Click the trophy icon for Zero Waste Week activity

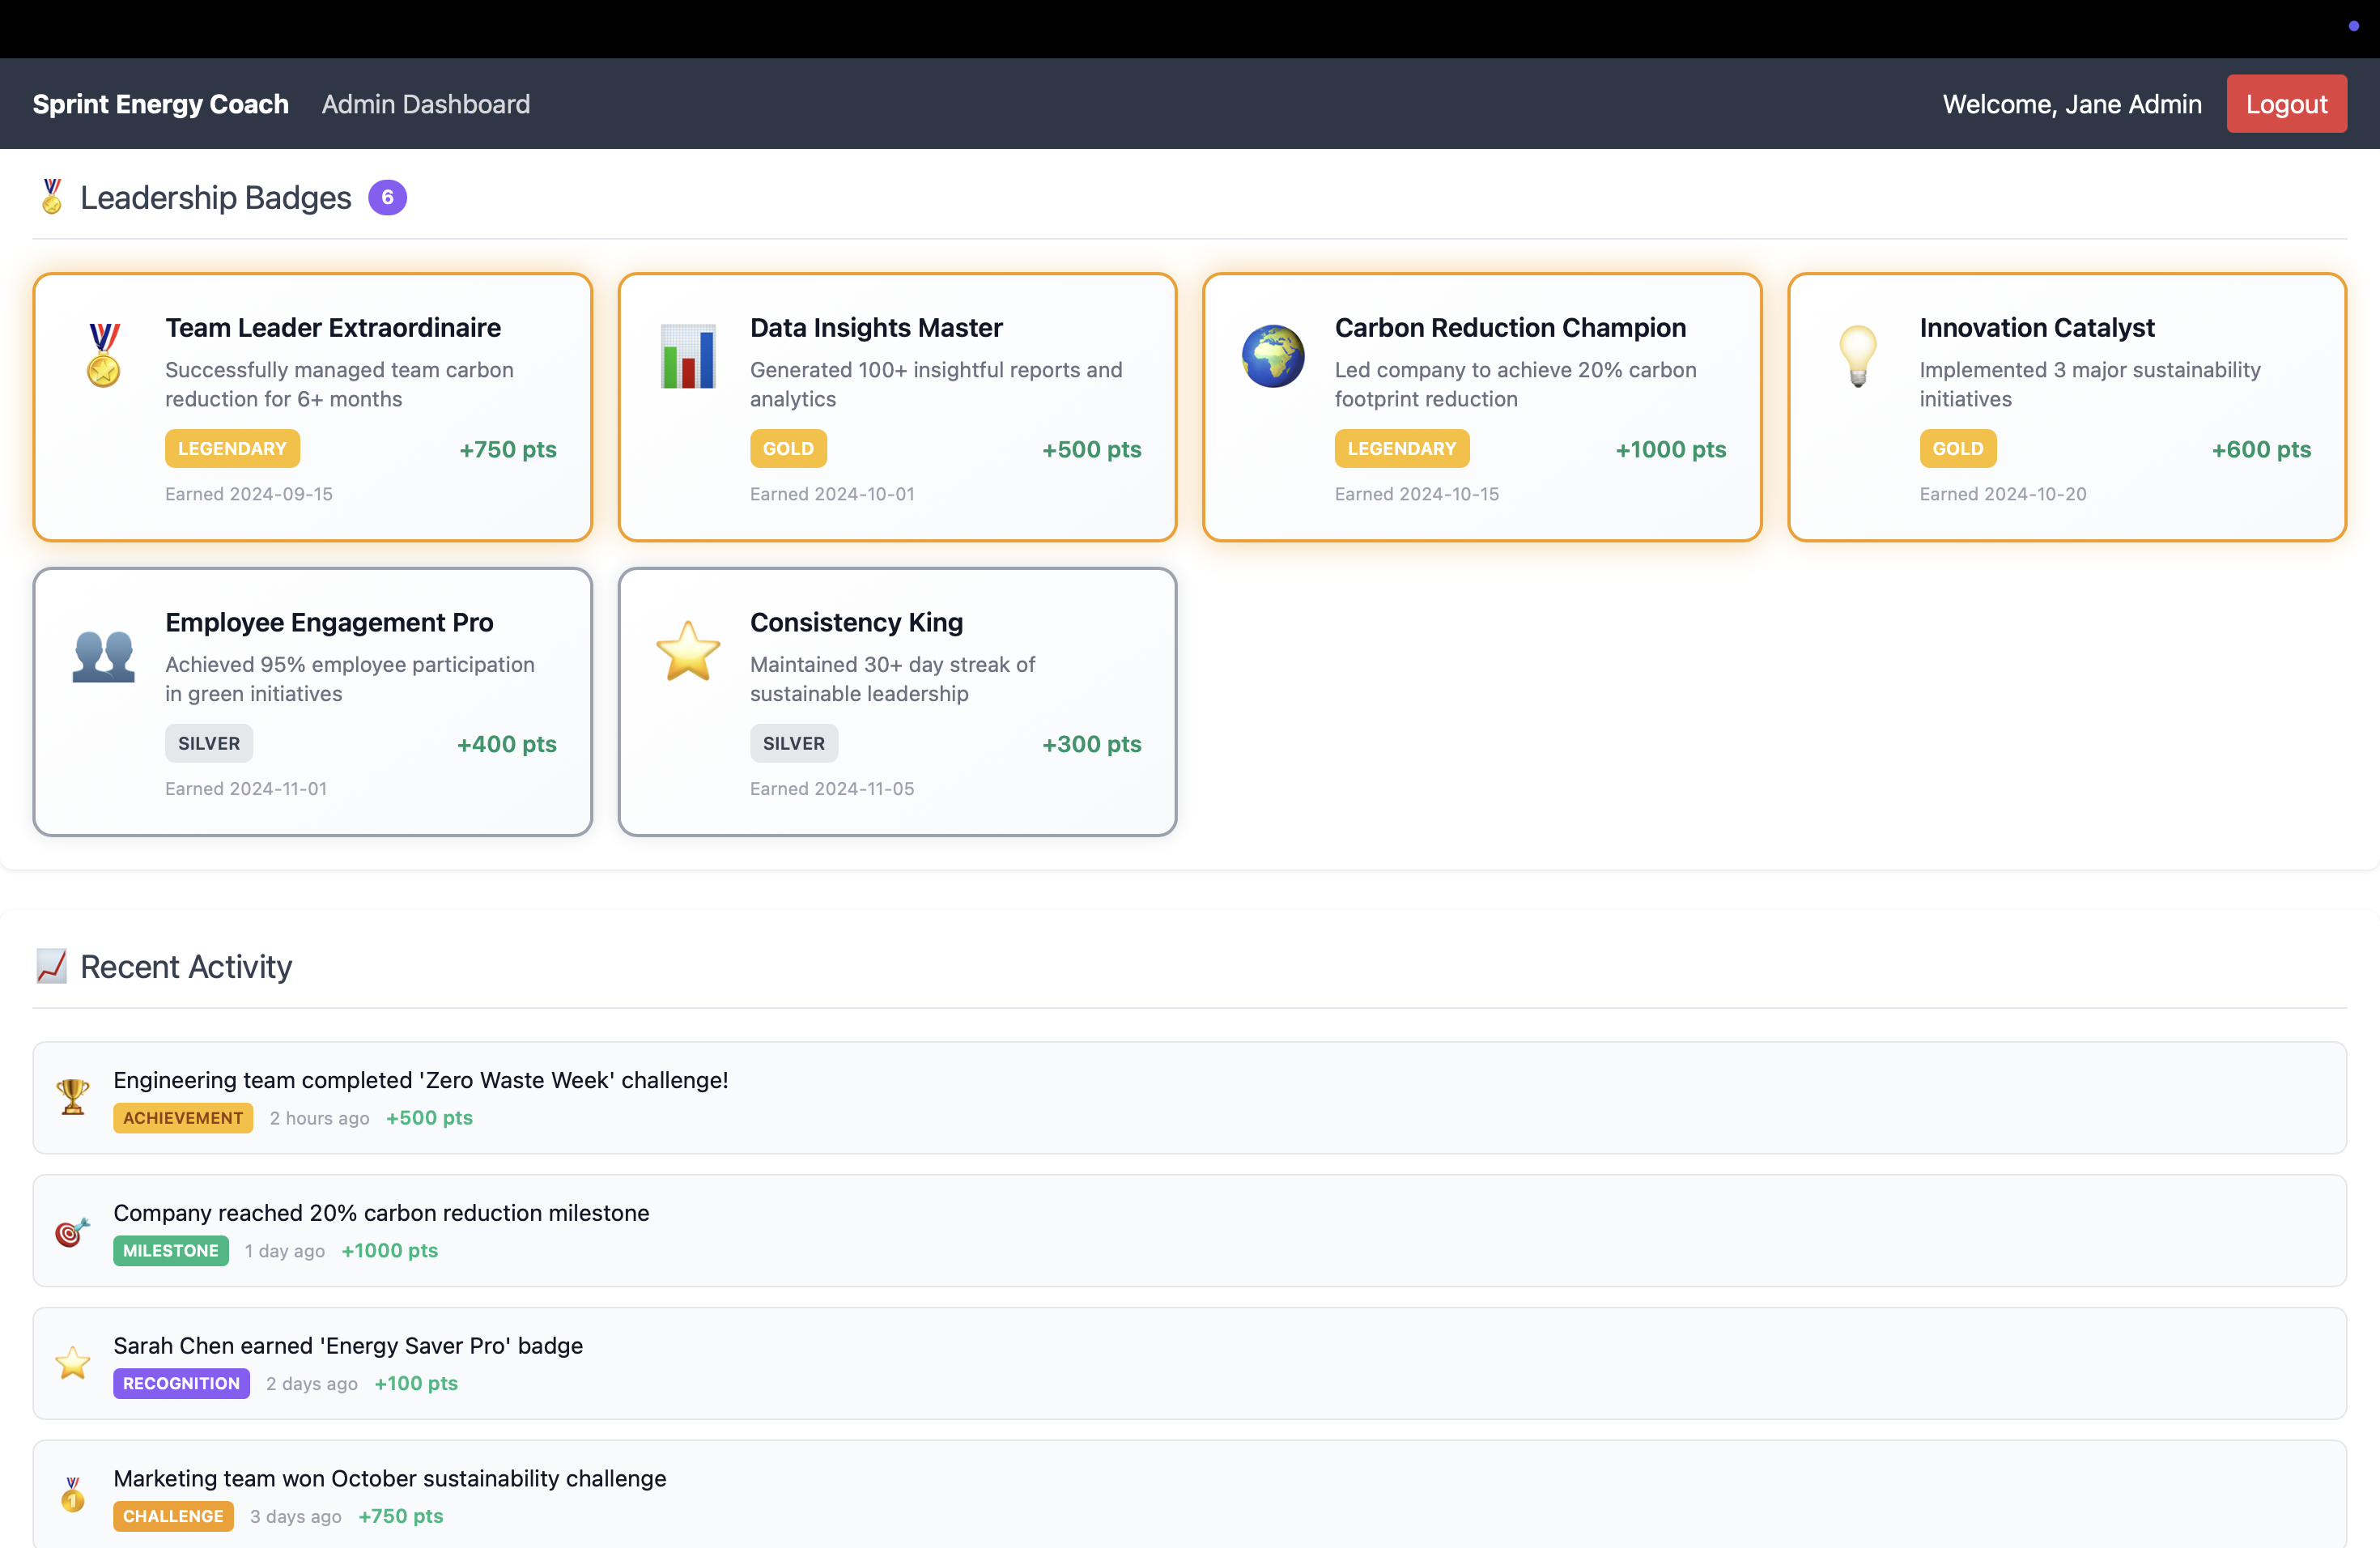(x=72, y=1097)
